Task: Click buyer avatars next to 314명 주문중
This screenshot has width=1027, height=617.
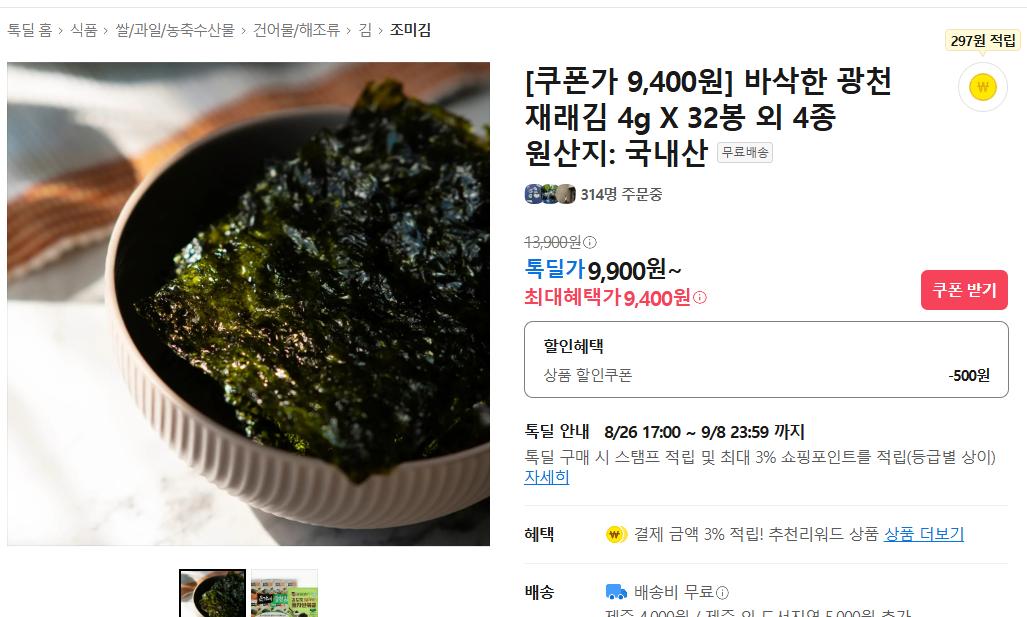Action: [x=550, y=194]
